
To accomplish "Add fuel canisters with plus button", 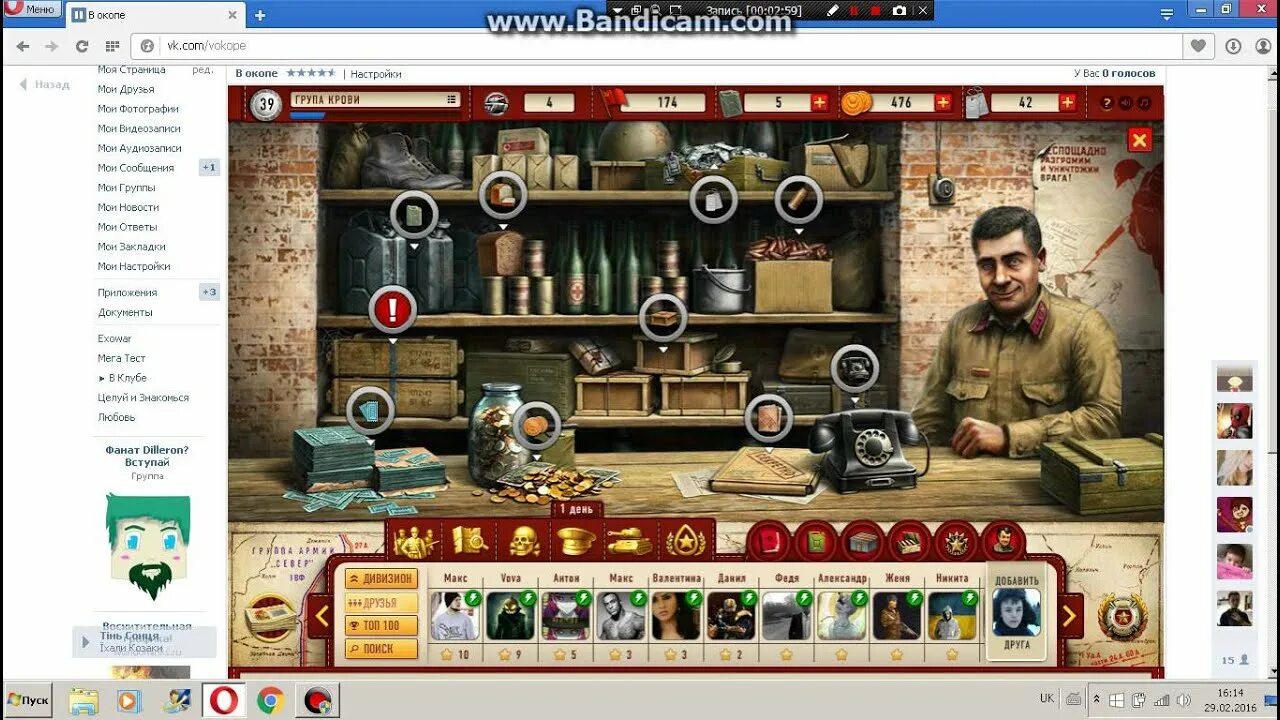I will [x=819, y=102].
